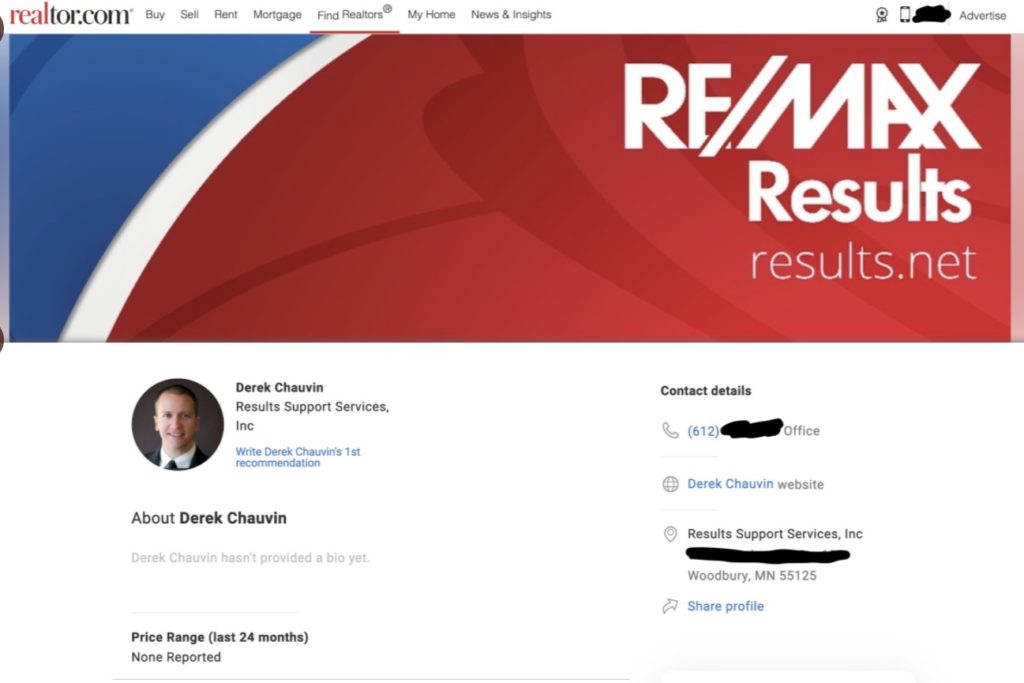1024x683 pixels.
Task: Select Find Realtors in the navigation
Action: [x=352, y=15]
